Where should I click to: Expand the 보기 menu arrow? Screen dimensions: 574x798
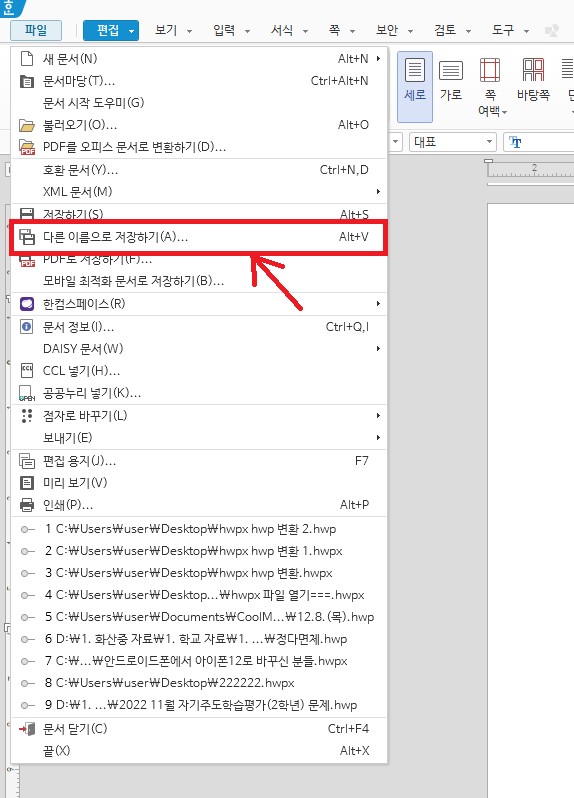(x=189, y=31)
